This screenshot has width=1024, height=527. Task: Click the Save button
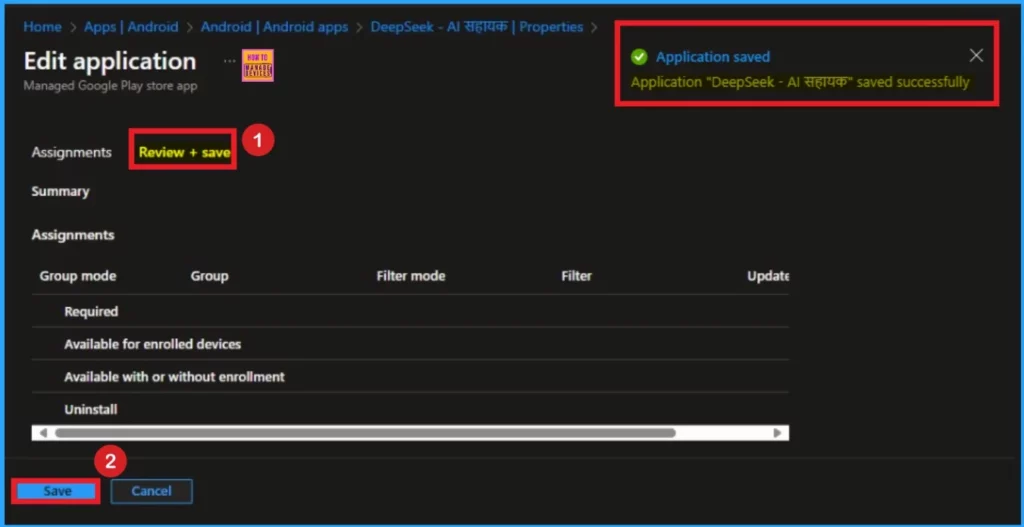tap(57, 491)
